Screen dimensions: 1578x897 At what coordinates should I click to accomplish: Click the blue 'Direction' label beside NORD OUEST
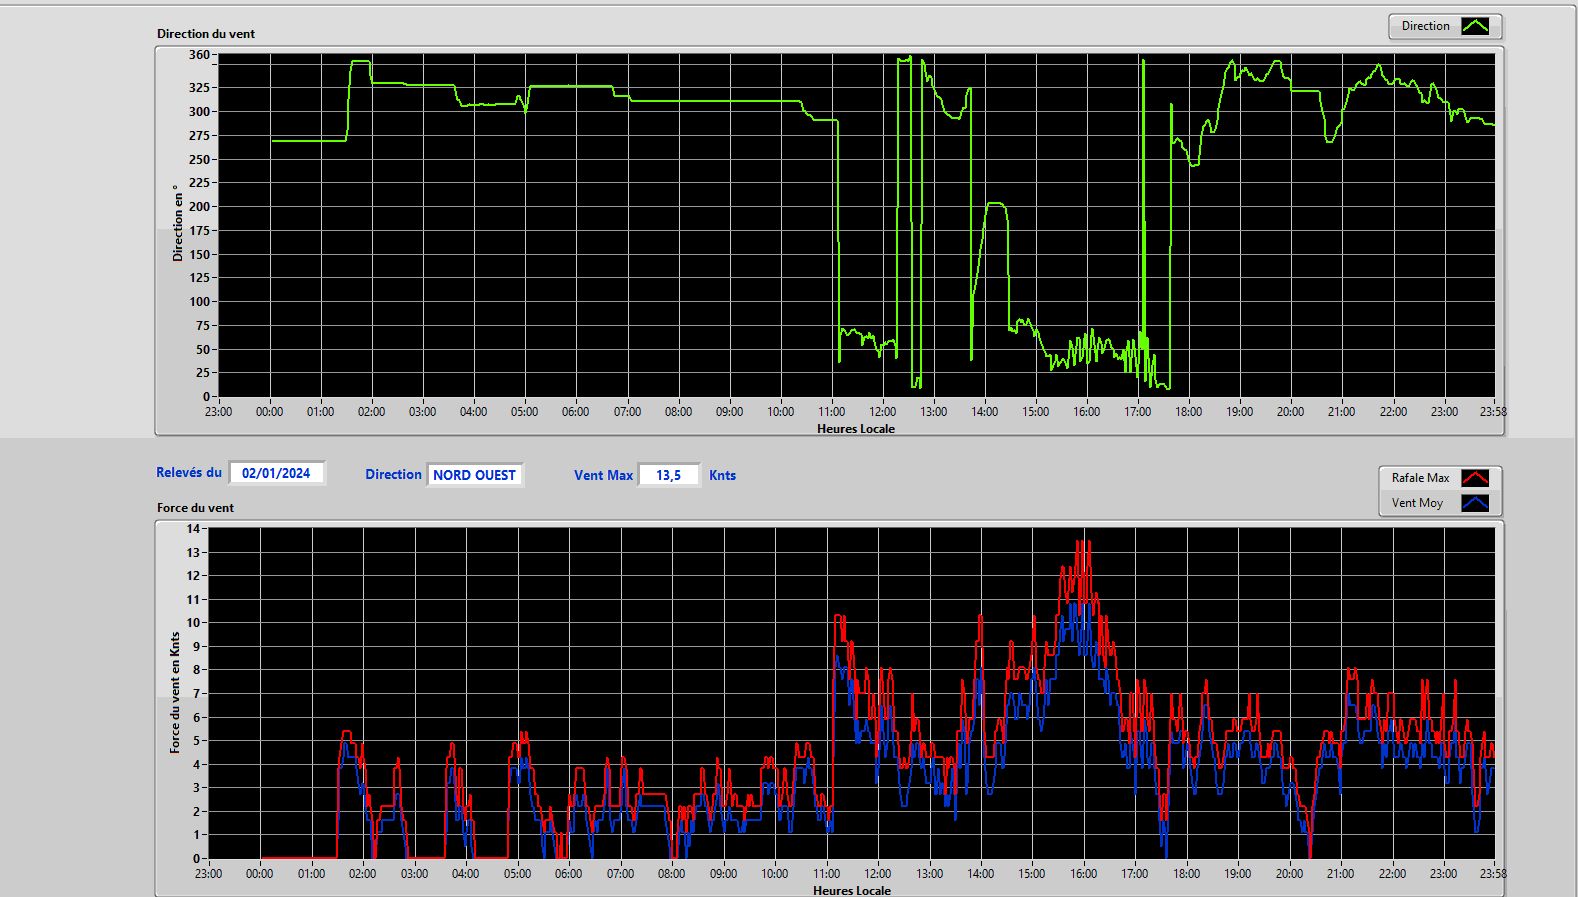(393, 475)
